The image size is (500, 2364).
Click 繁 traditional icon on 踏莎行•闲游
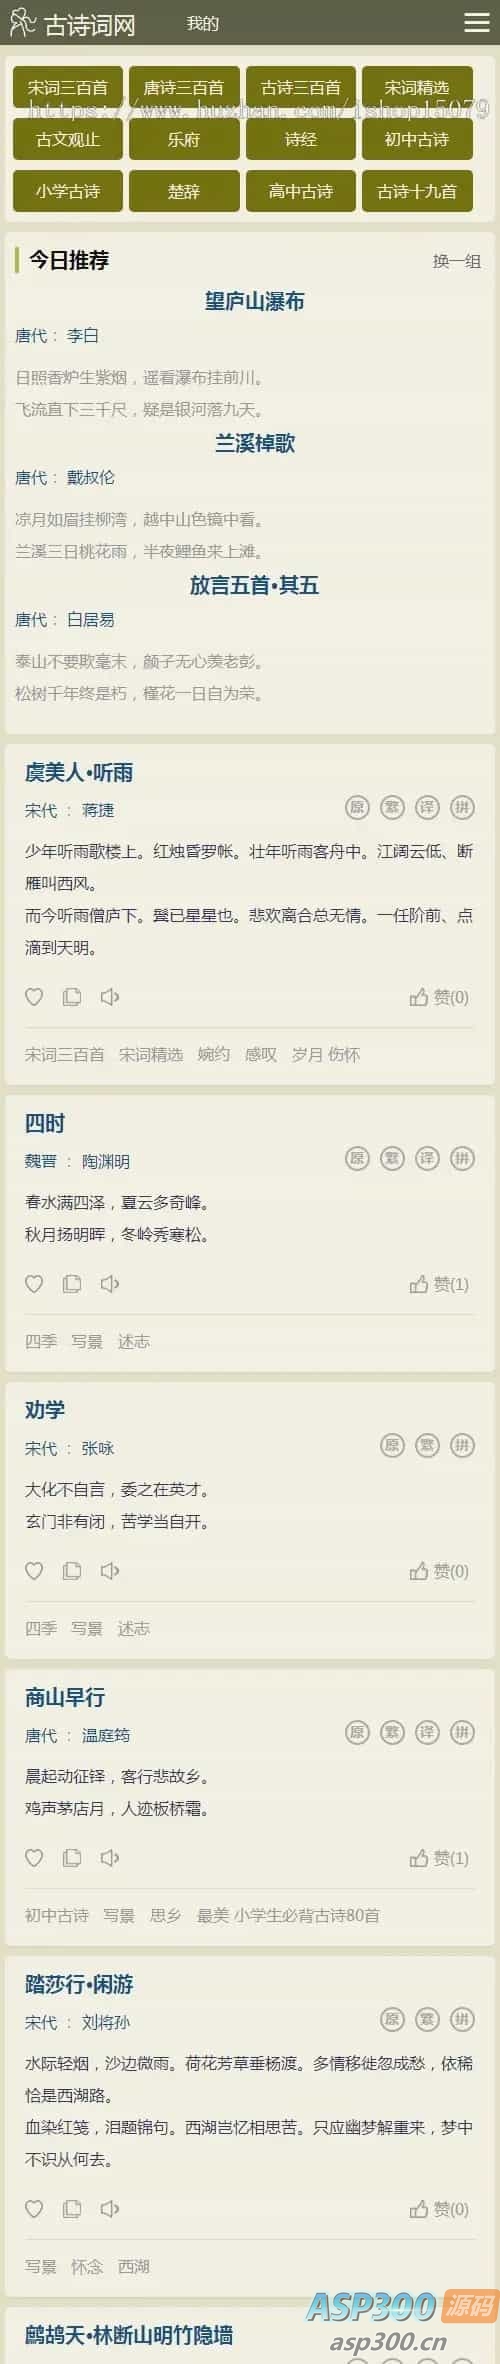click(x=427, y=2019)
